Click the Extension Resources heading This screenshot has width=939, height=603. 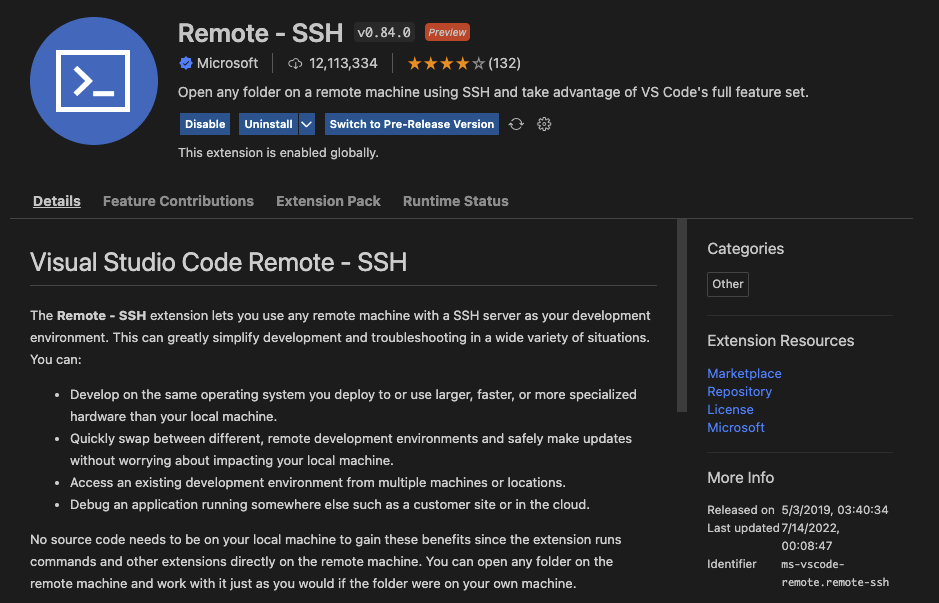(x=781, y=341)
